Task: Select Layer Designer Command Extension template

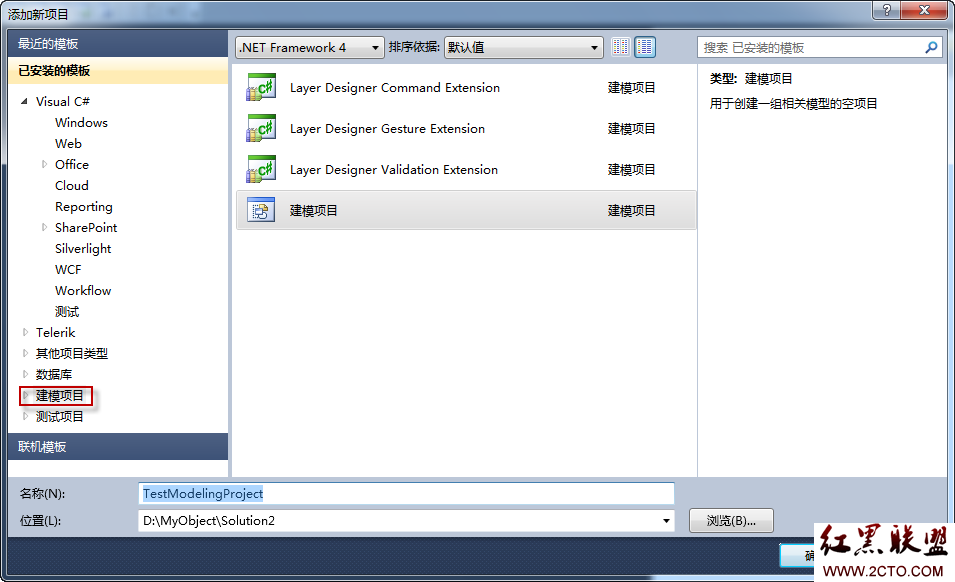Action: coord(466,88)
